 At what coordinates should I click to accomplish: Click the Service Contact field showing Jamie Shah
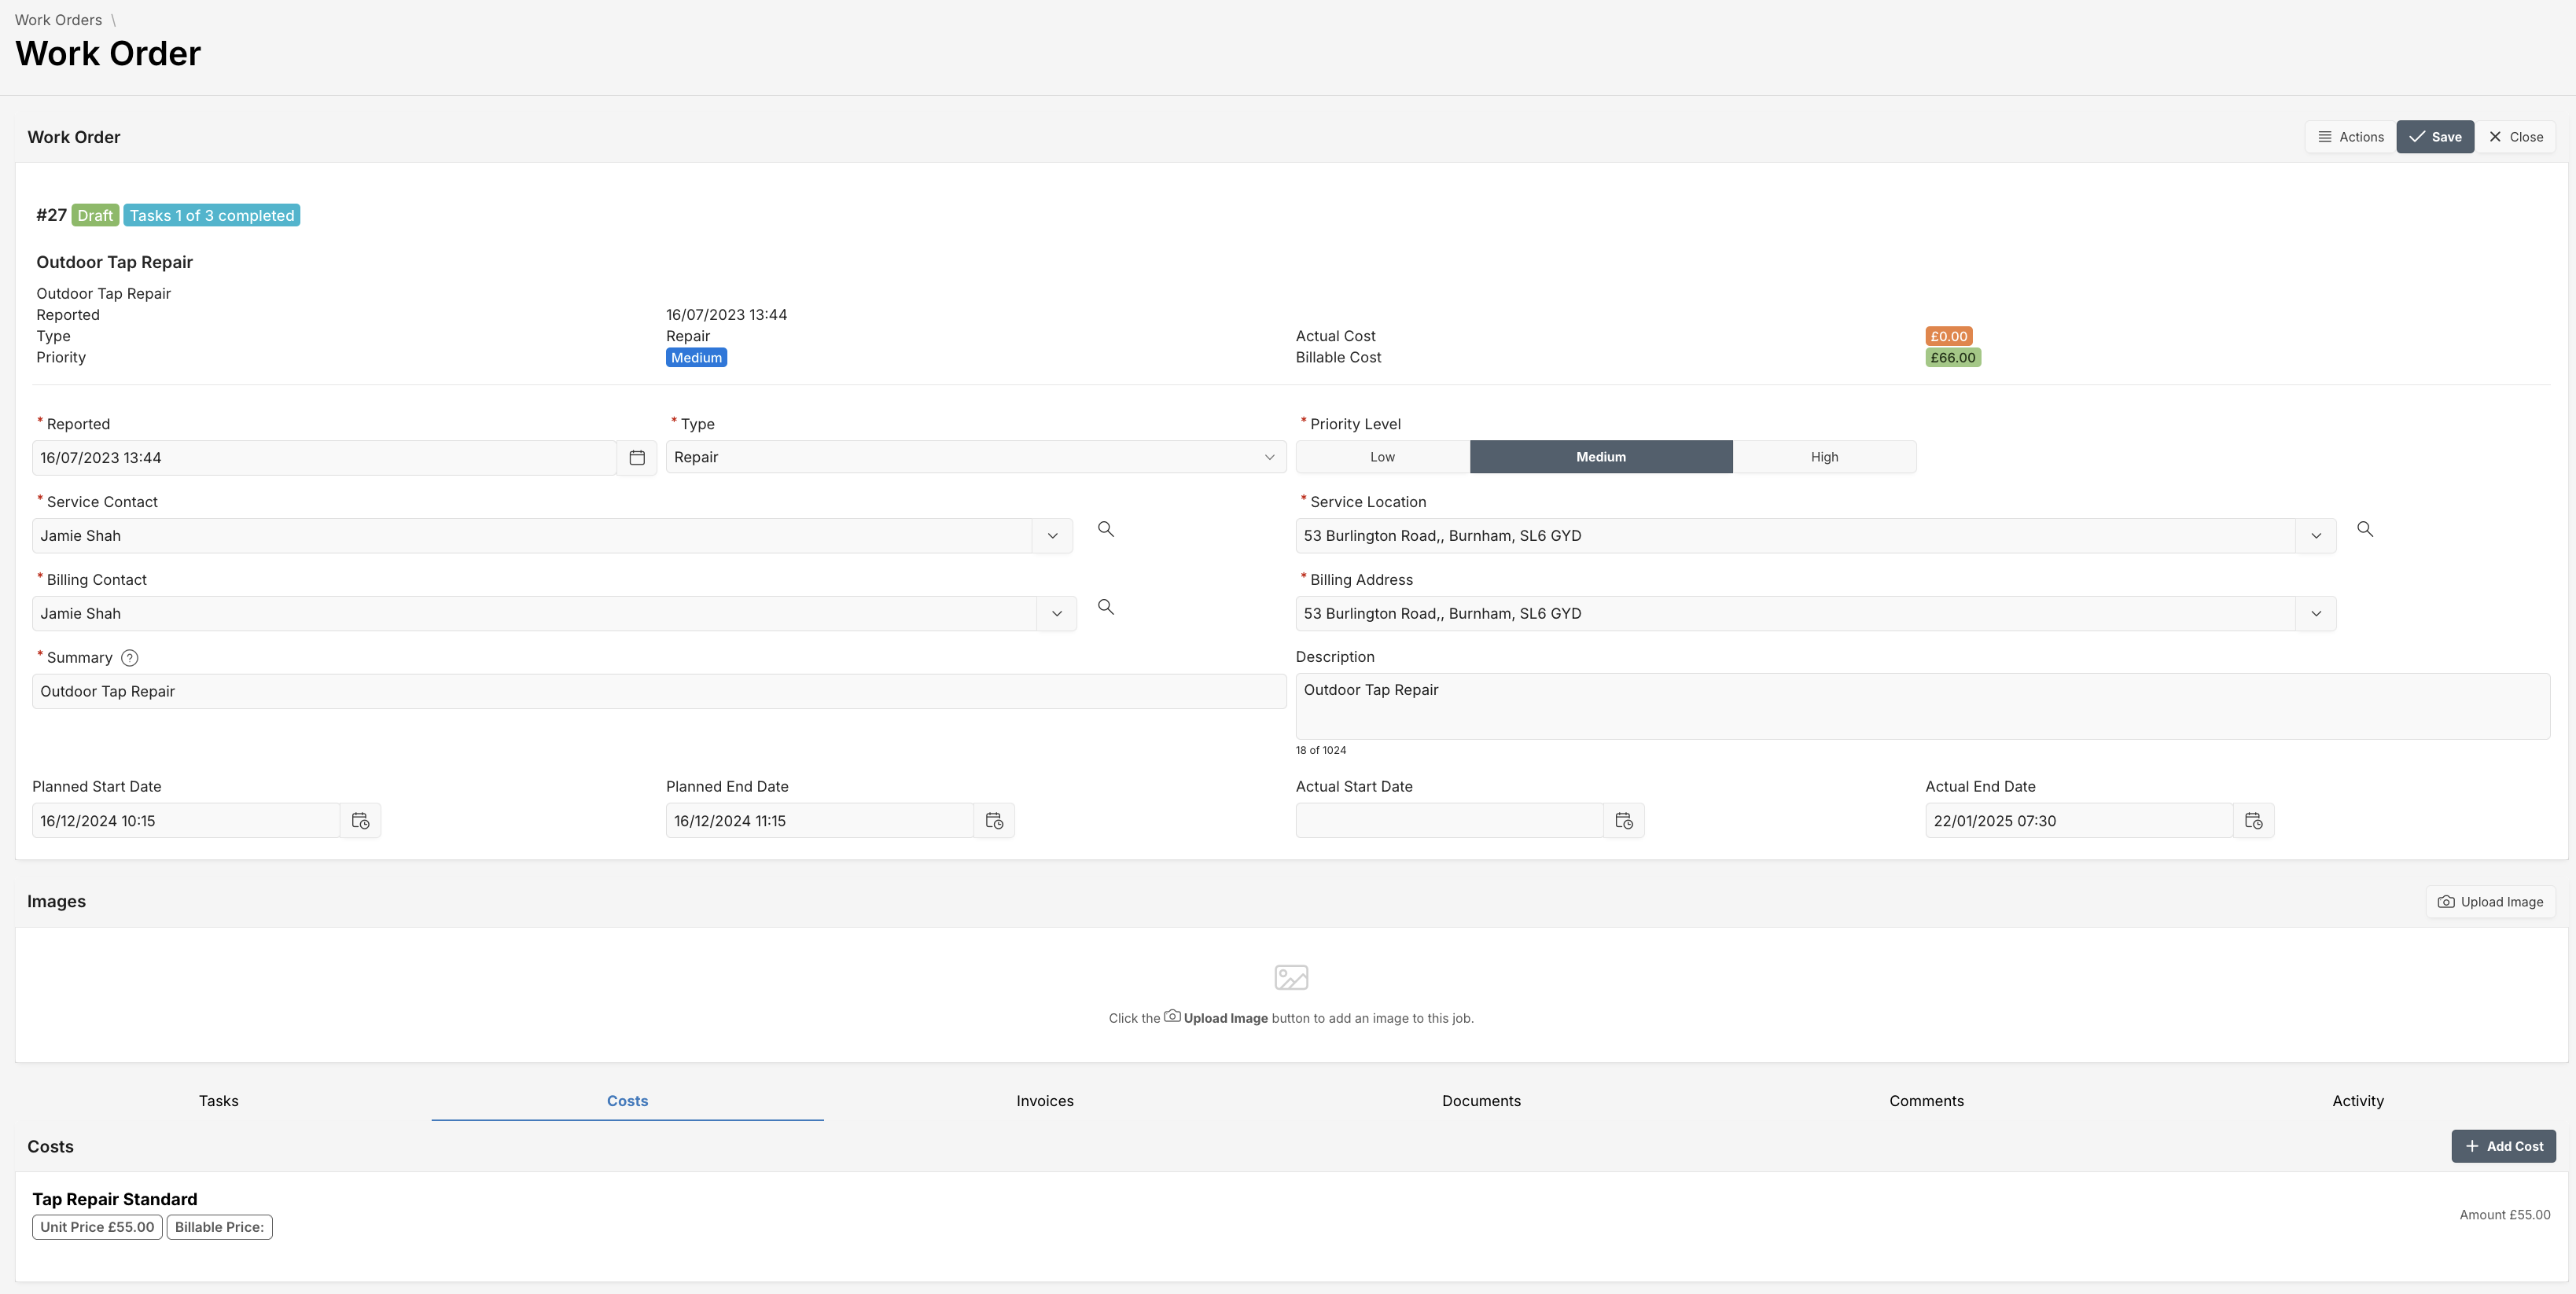532,536
